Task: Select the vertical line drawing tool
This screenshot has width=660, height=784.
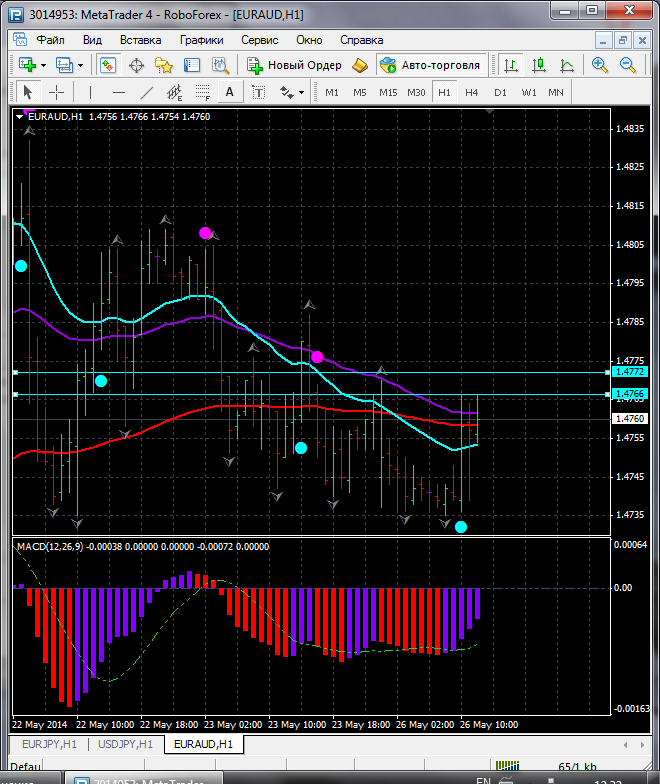Action: tap(90, 92)
